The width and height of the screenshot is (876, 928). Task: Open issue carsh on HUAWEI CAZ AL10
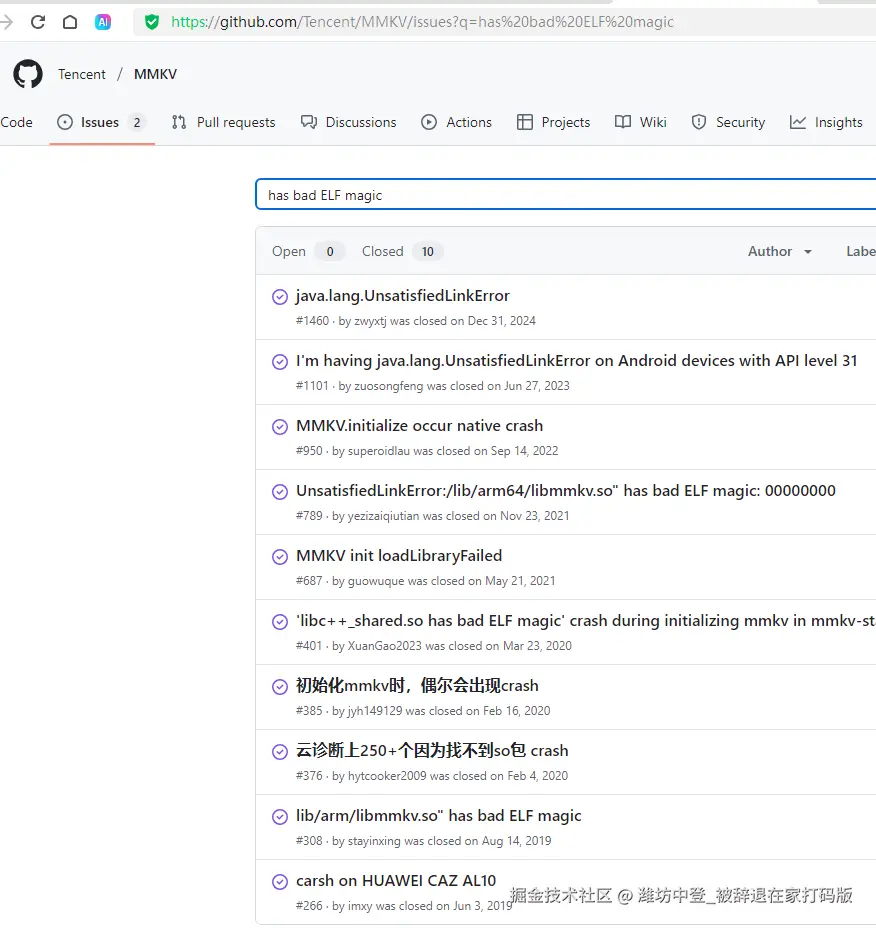(x=396, y=881)
